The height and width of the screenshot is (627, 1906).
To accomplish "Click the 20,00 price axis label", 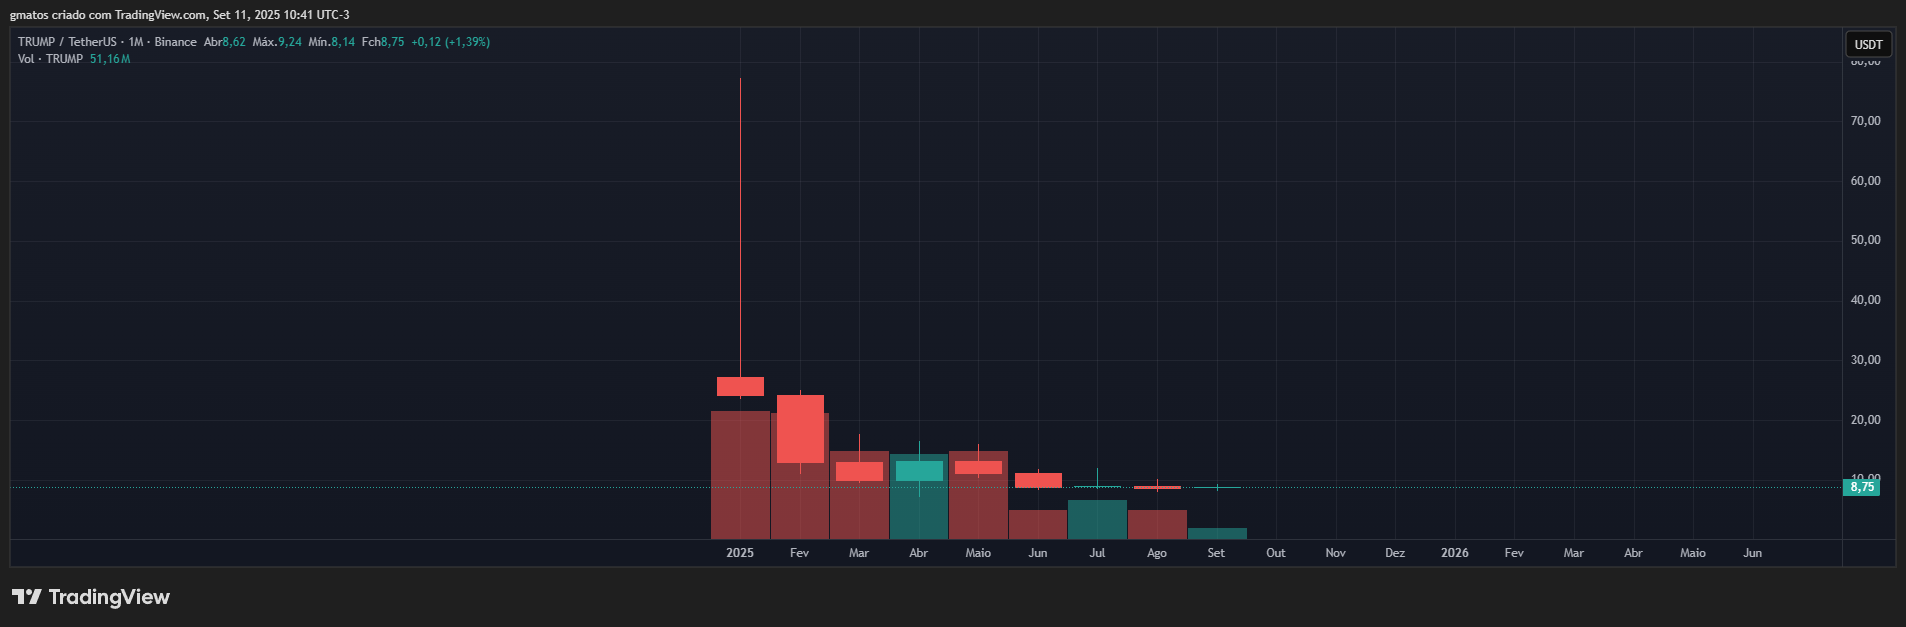I will [x=1866, y=420].
